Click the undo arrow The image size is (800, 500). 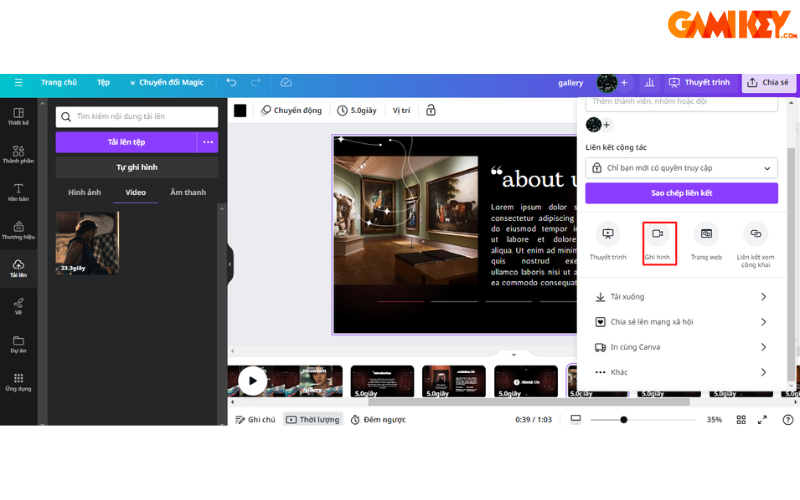click(231, 82)
